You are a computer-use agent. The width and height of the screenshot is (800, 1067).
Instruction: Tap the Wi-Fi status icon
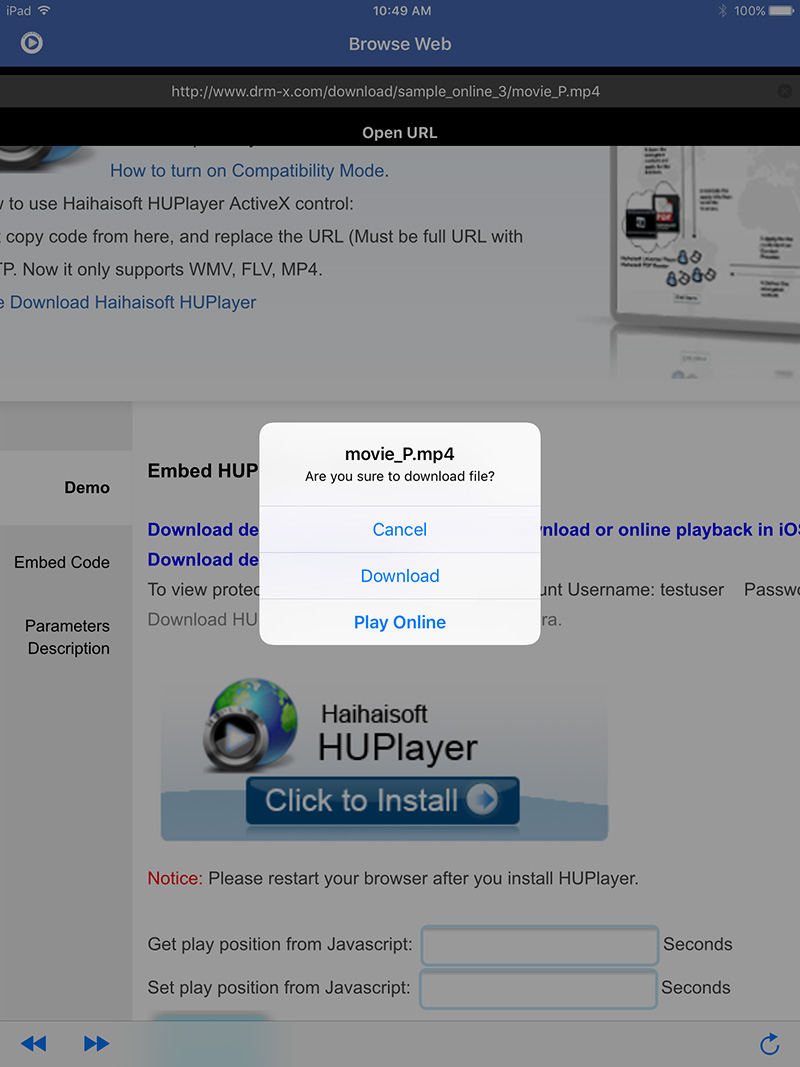coord(44,10)
